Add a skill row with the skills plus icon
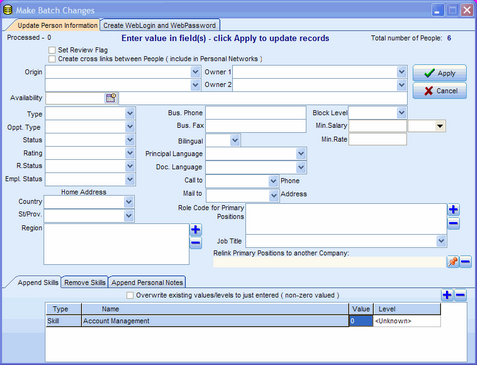The height and width of the screenshot is (365, 477). 447,295
